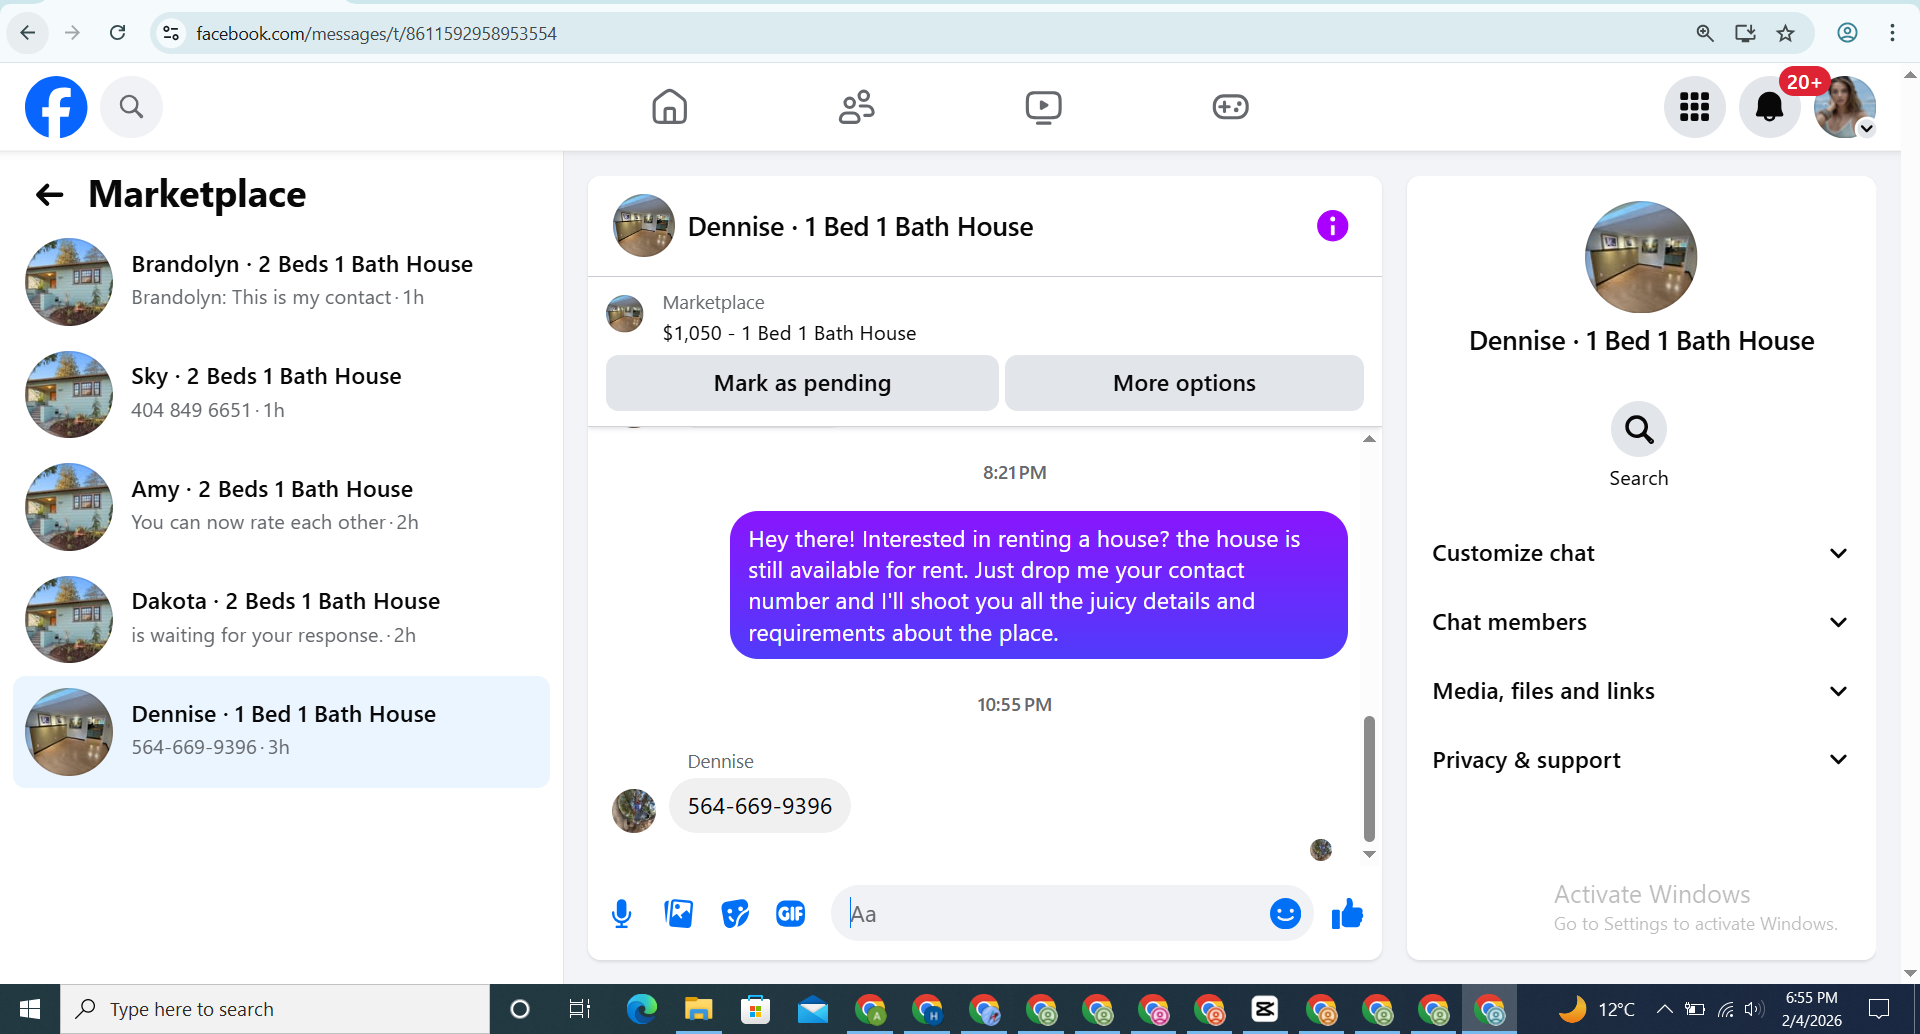Open Brandolyn 2 Beds 1 Bath House conversation
This screenshot has width=1920, height=1034.
pos(281,282)
